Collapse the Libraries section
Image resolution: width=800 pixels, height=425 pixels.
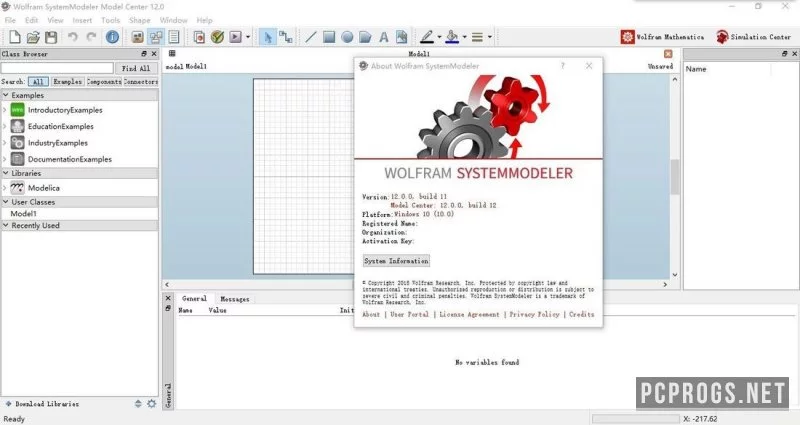tap(6, 173)
